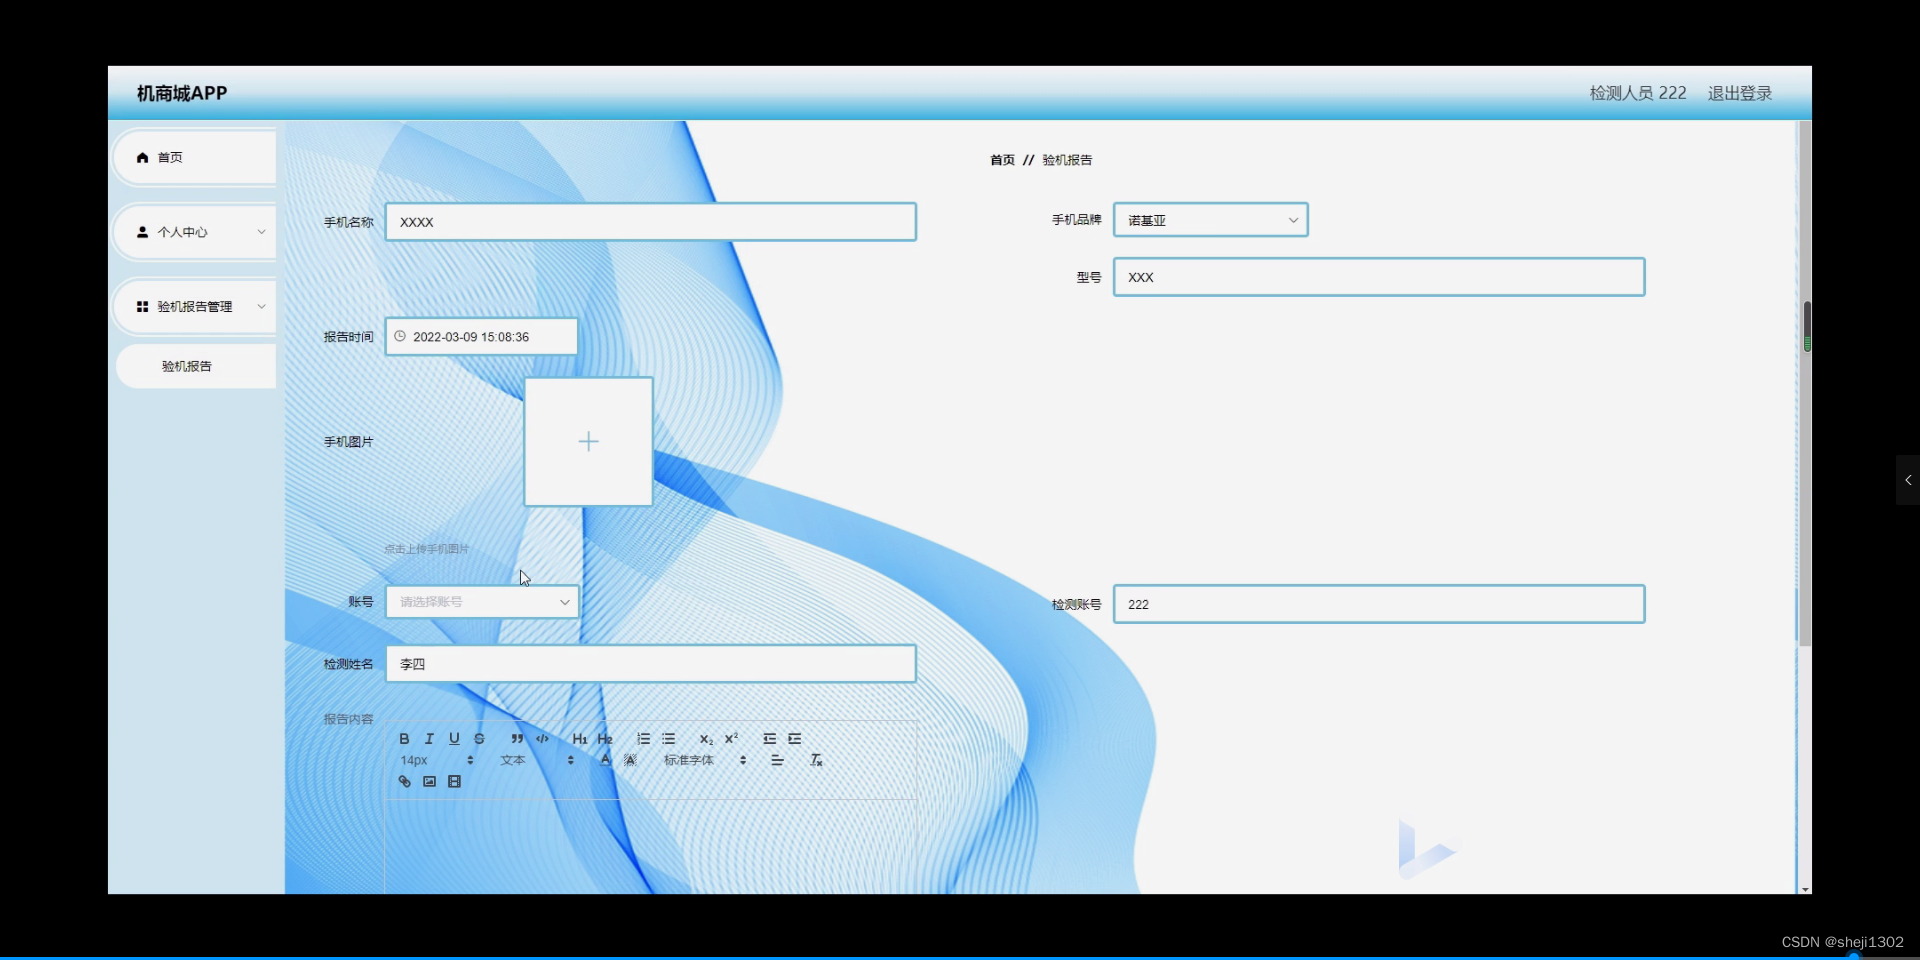Insert a hyperlink in the report editor
Viewport: 1920px width, 960px height.
pyautogui.click(x=405, y=781)
